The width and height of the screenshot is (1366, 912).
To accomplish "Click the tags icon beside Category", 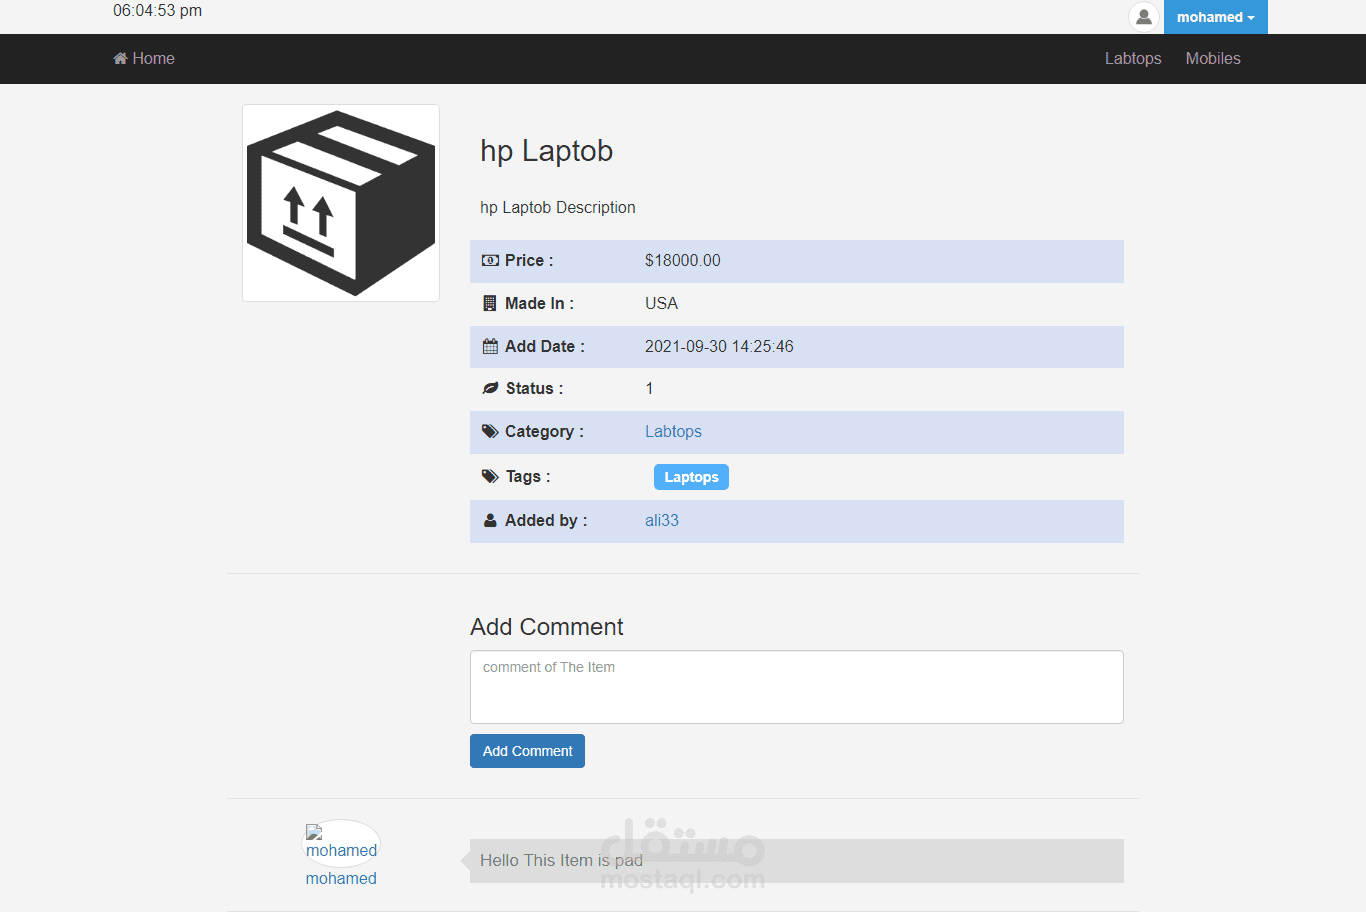I will click(490, 431).
